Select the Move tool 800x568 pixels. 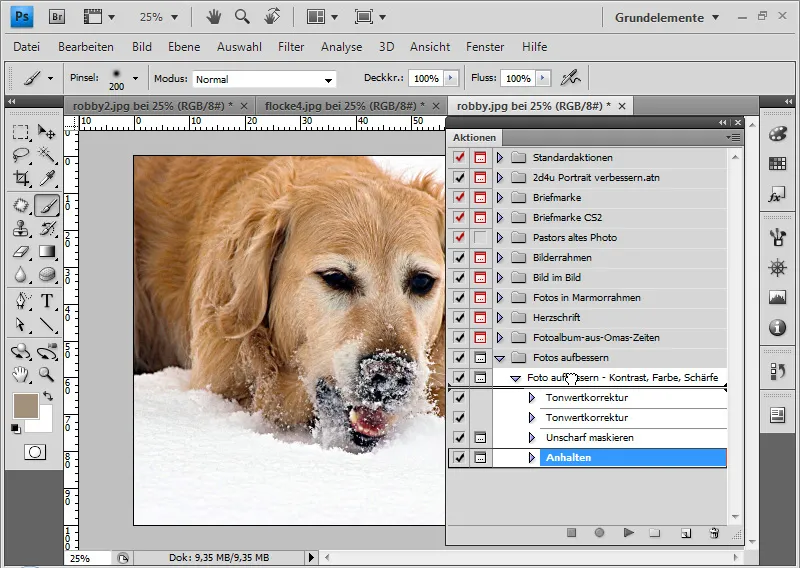[47, 132]
